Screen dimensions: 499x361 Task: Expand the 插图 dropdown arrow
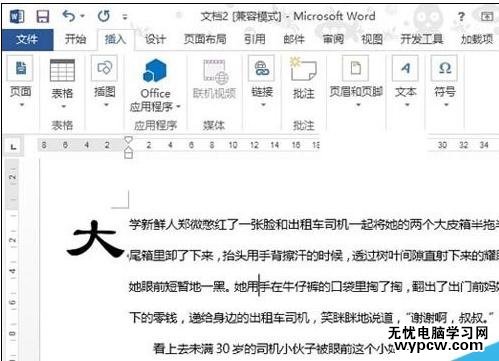tap(106, 105)
